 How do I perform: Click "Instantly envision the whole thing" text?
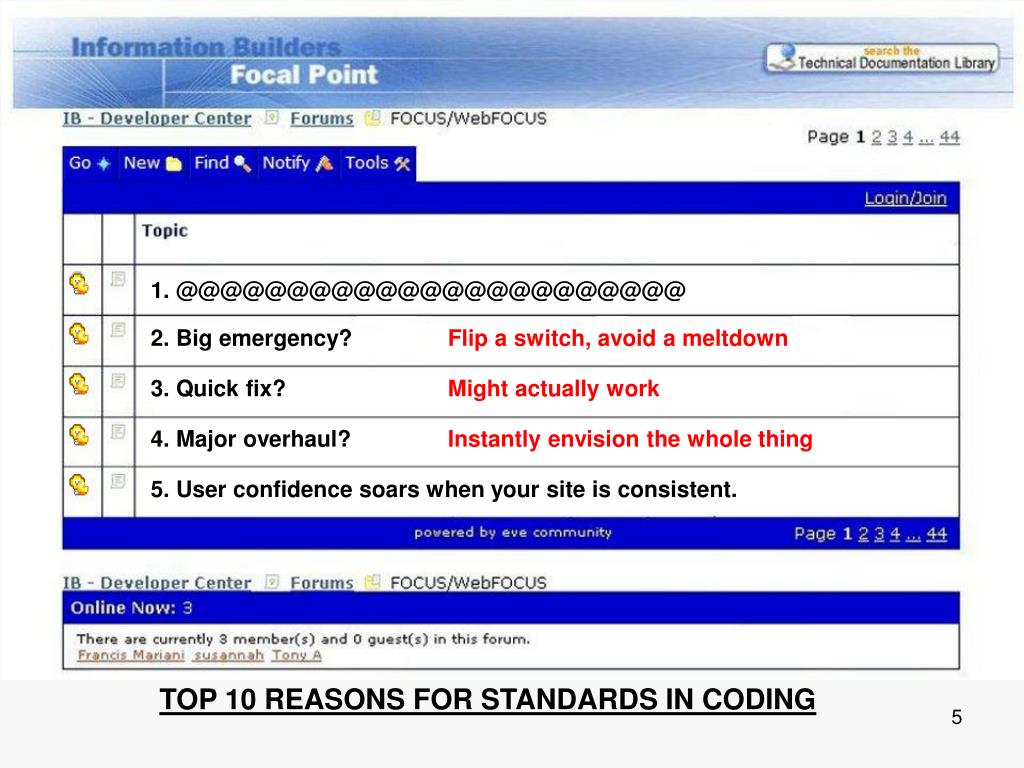630,439
